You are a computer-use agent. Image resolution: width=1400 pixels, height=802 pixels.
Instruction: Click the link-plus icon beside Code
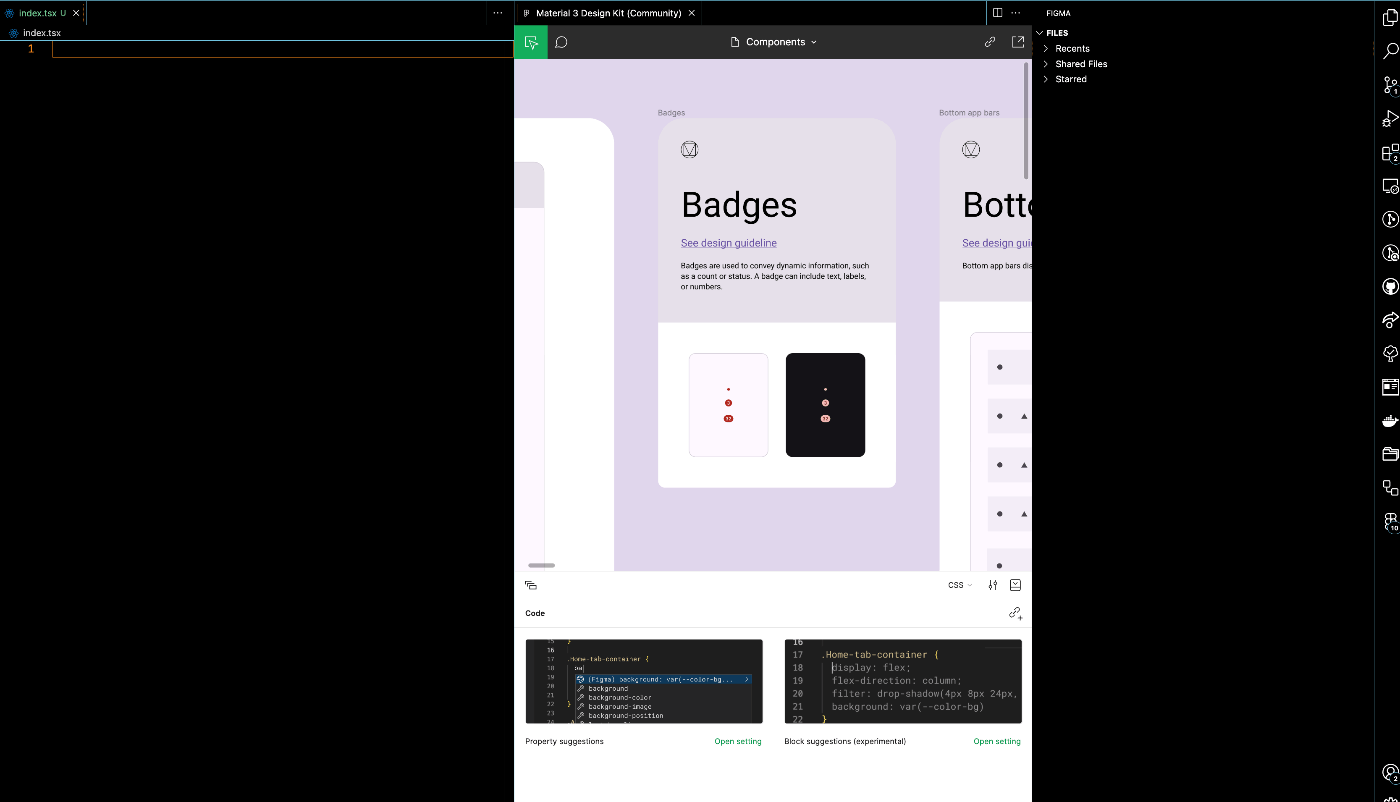pos(1015,613)
